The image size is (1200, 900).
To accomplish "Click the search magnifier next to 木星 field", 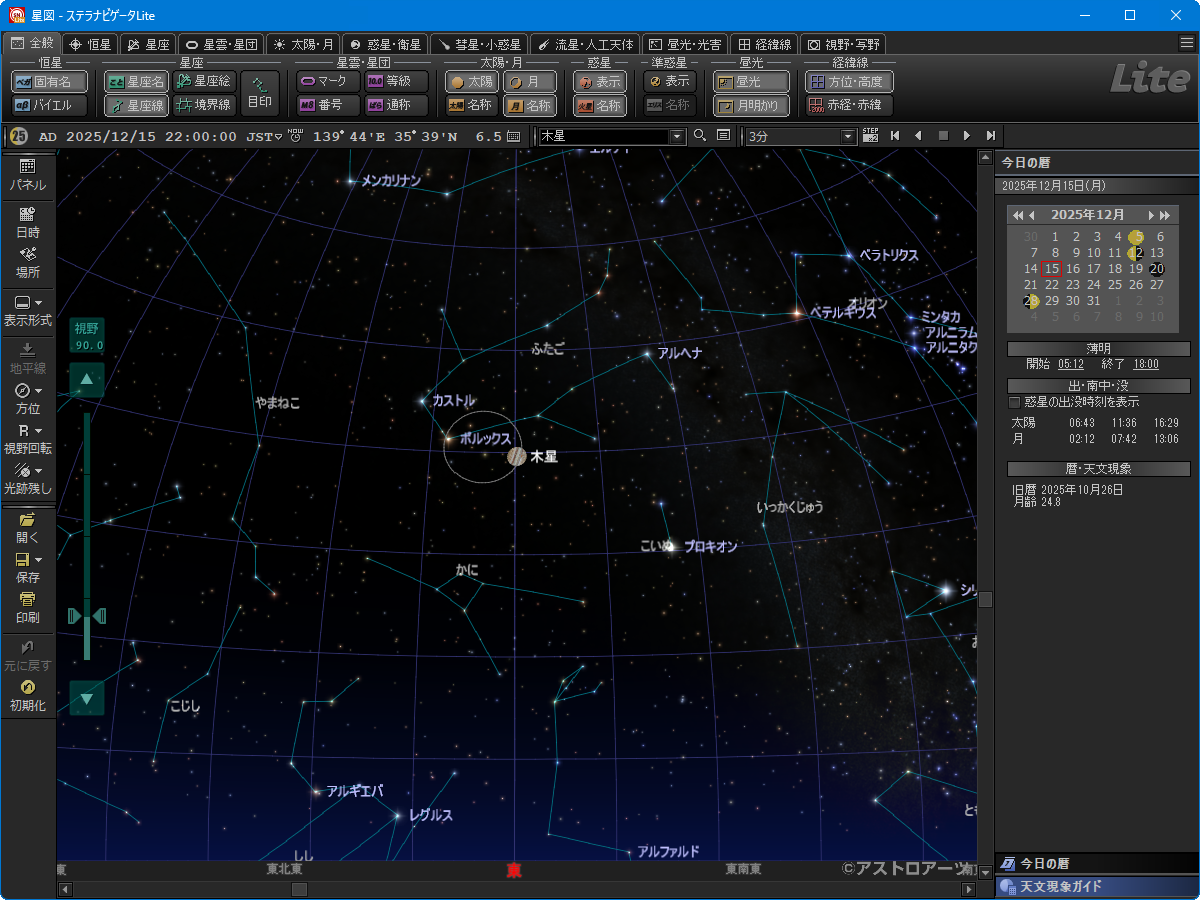I will click(700, 136).
